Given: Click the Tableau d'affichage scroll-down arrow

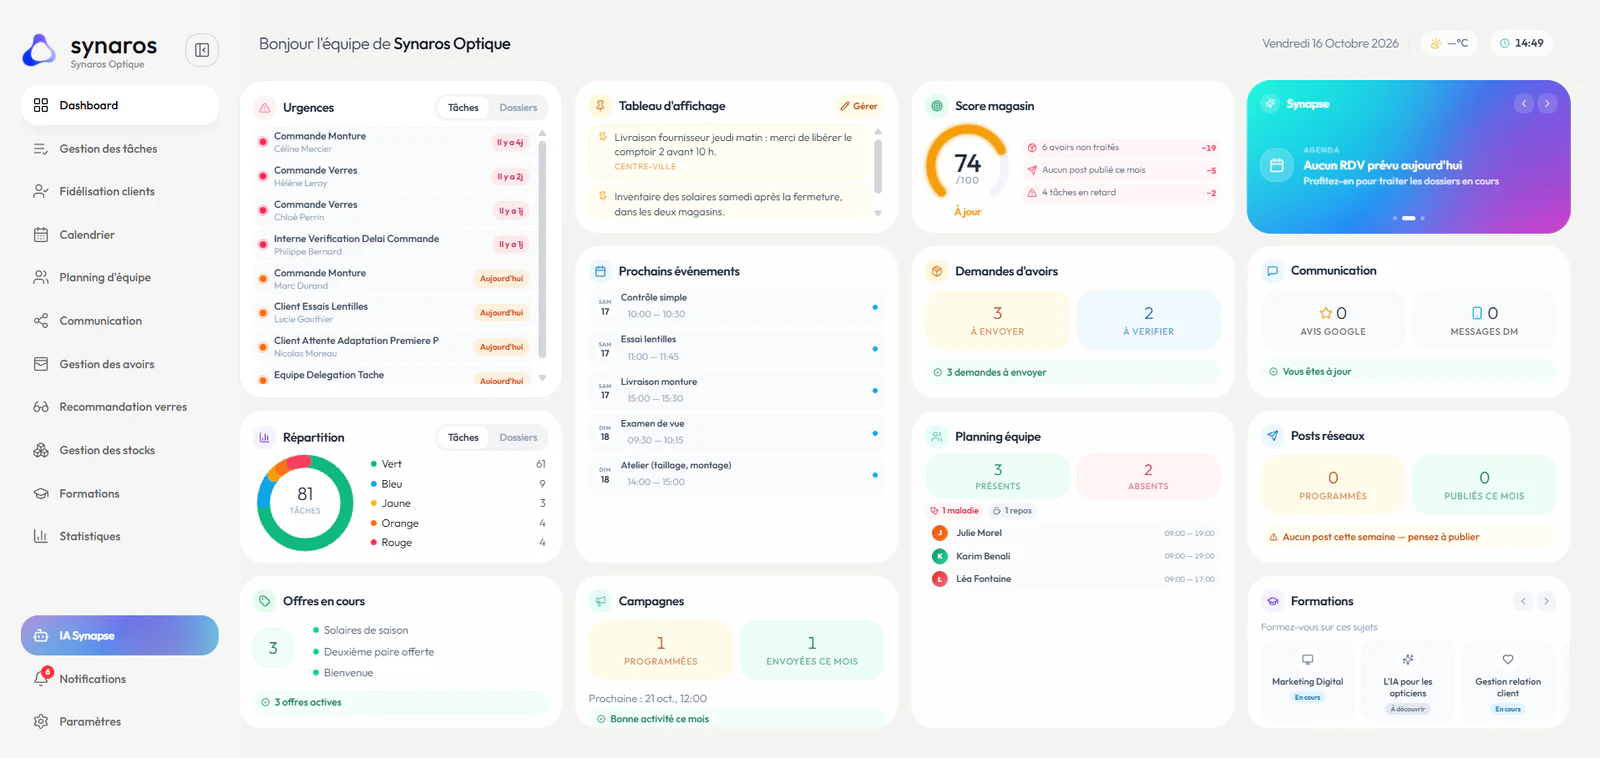Looking at the screenshot, I should click(878, 213).
